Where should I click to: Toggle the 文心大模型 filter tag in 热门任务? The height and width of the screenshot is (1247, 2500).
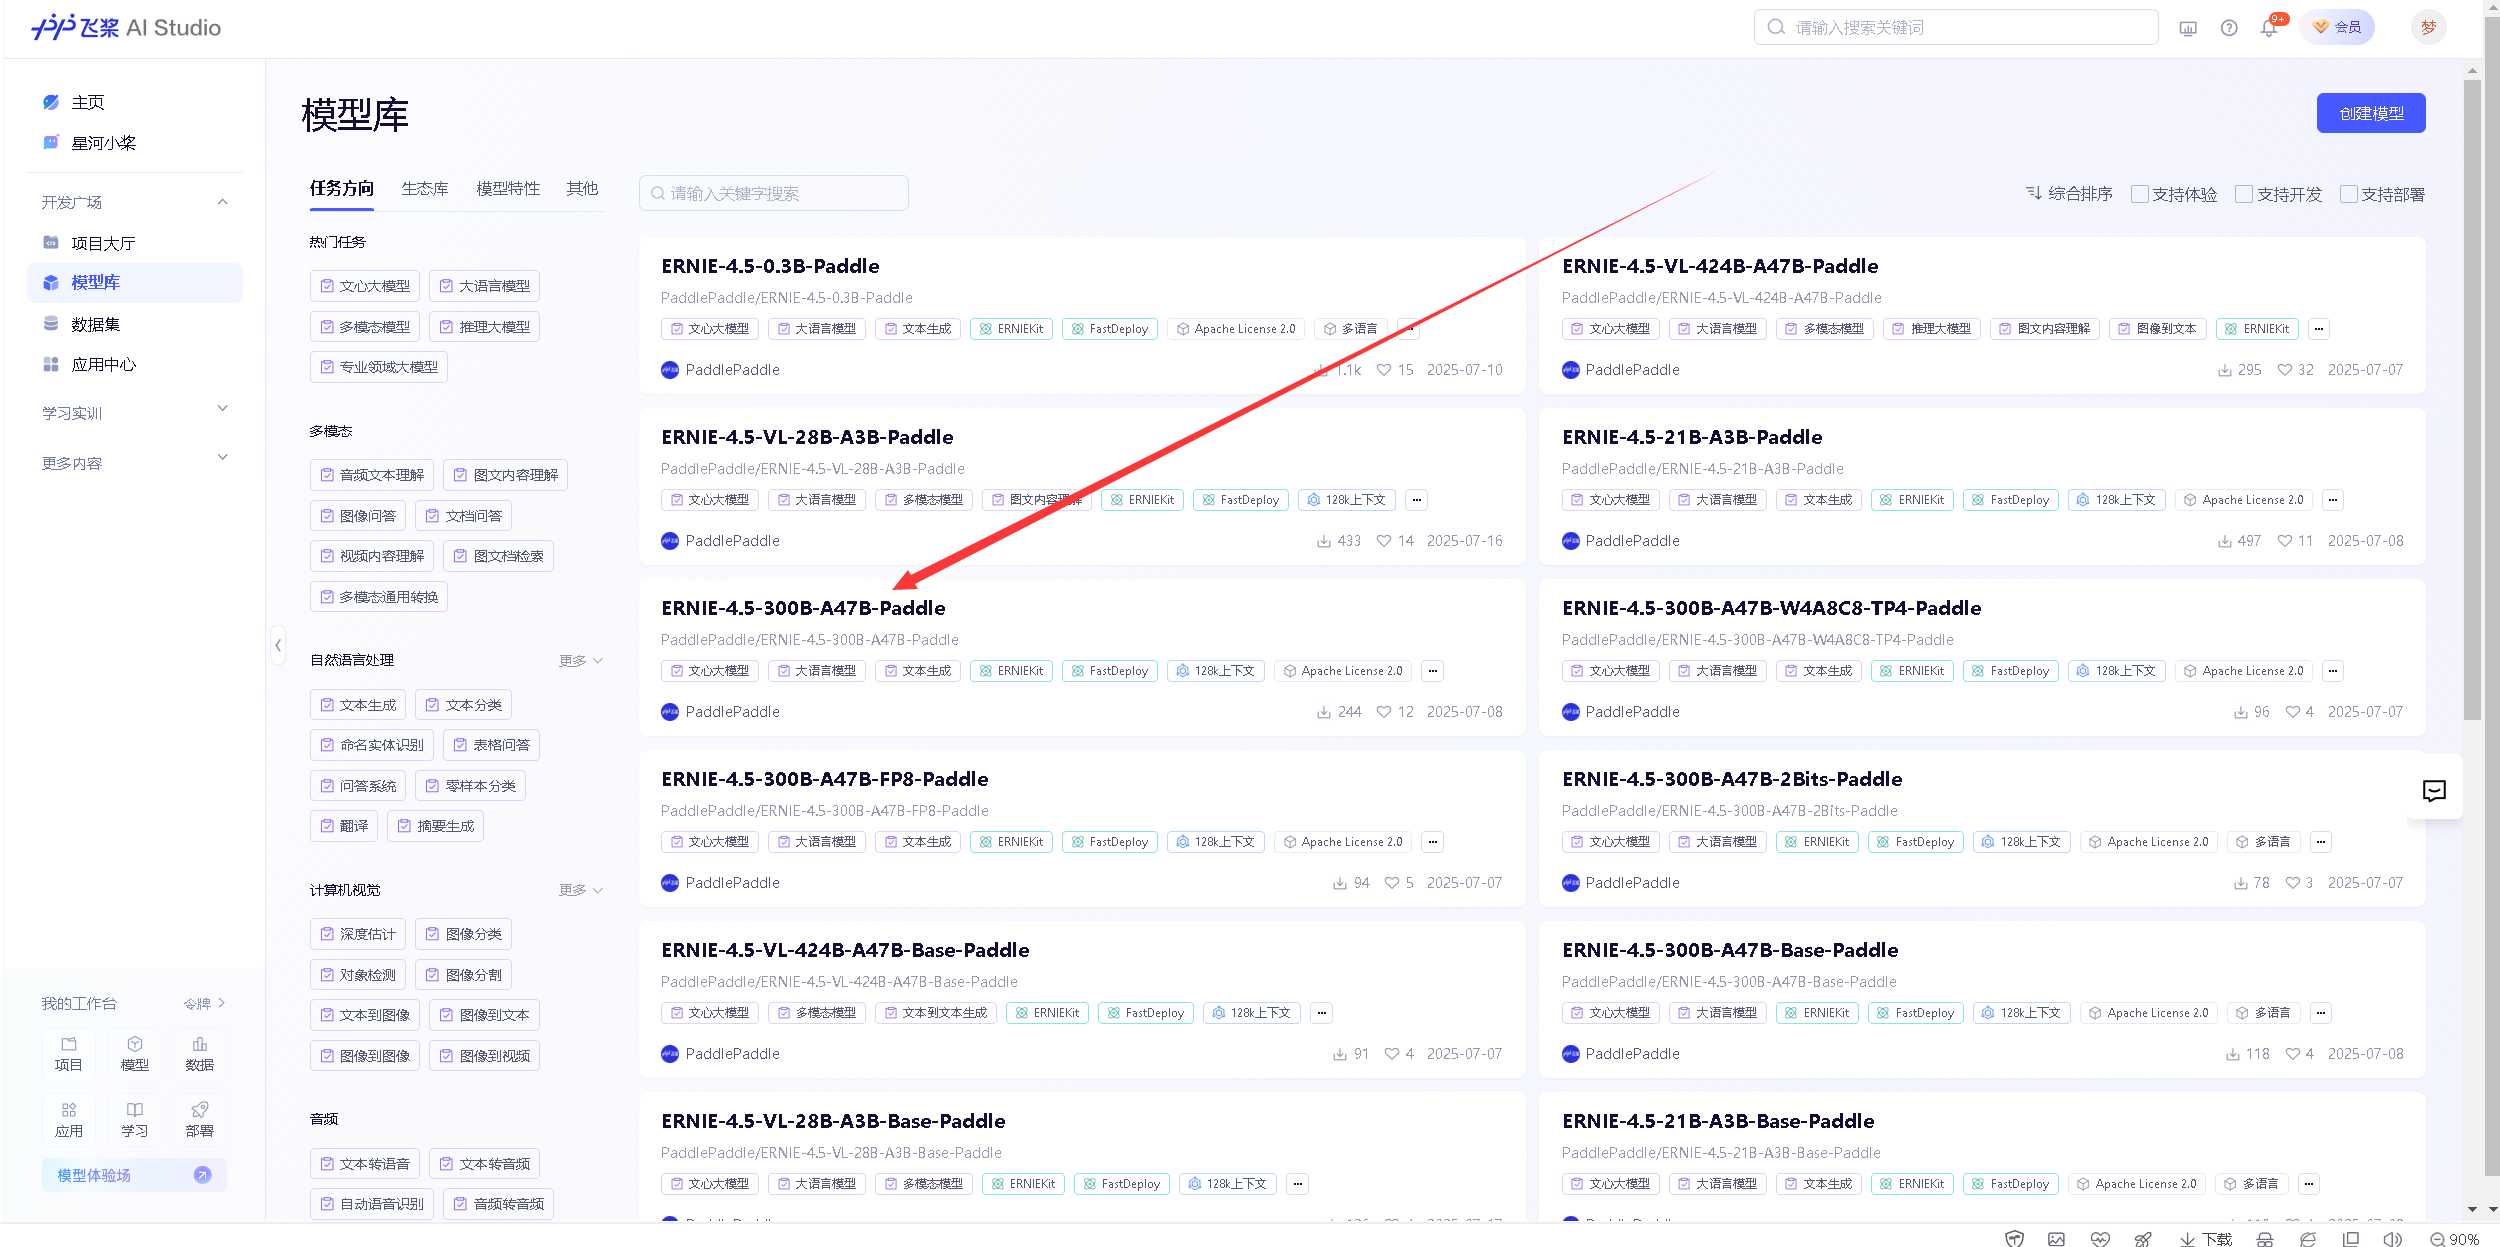pyautogui.click(x=365, y=286)
